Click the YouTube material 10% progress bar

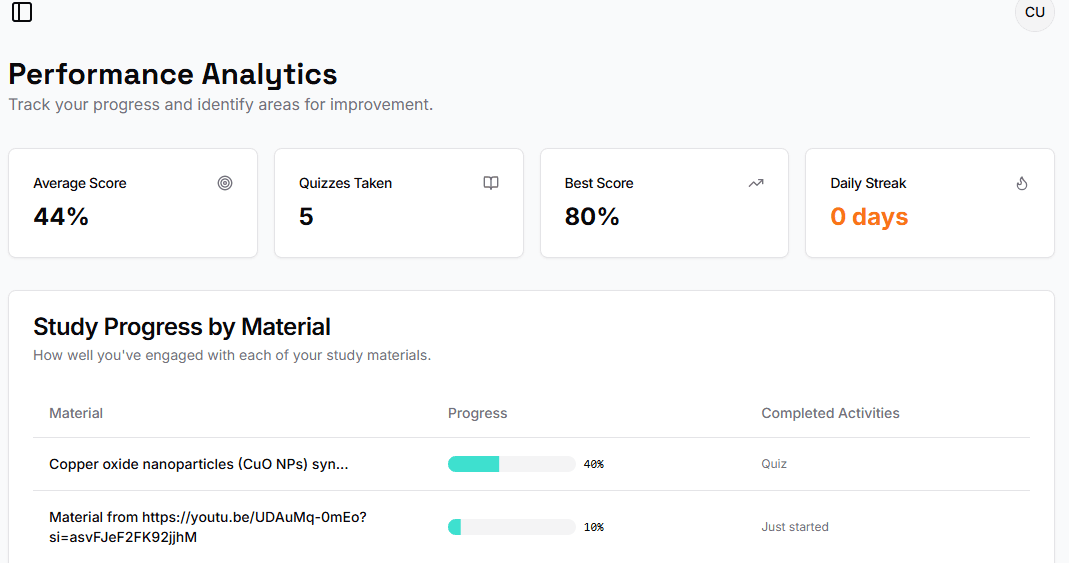511,527
